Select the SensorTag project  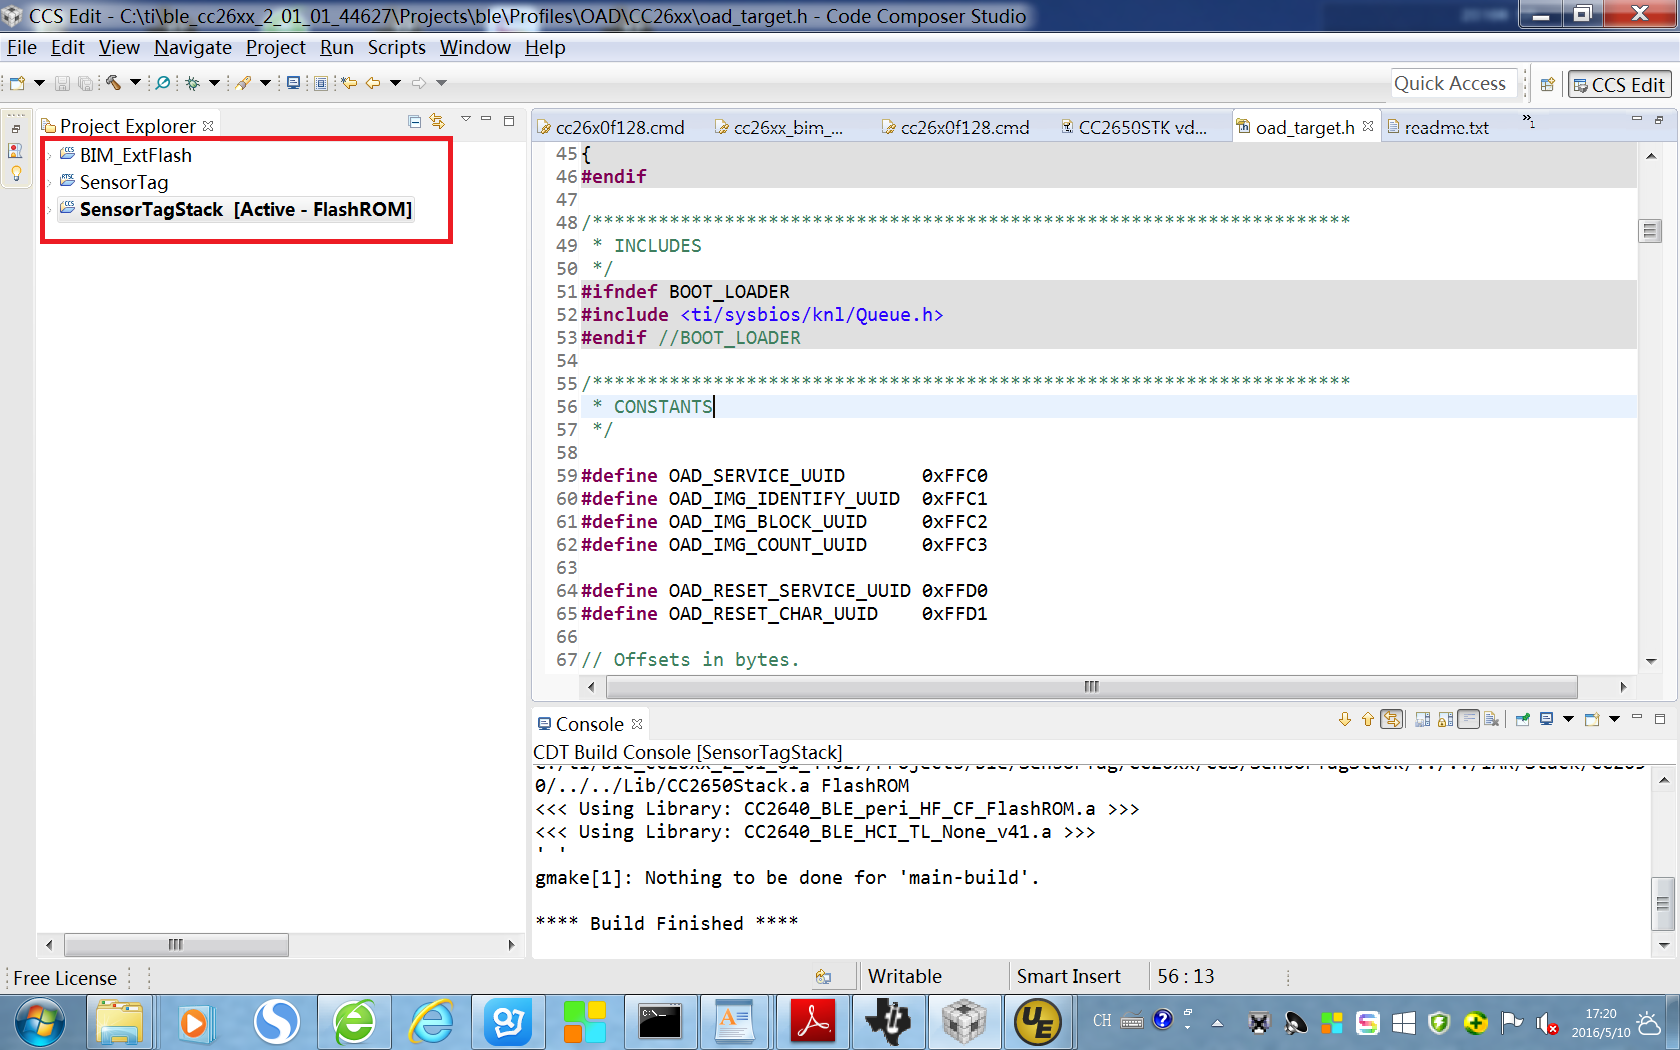click(124, 182)
